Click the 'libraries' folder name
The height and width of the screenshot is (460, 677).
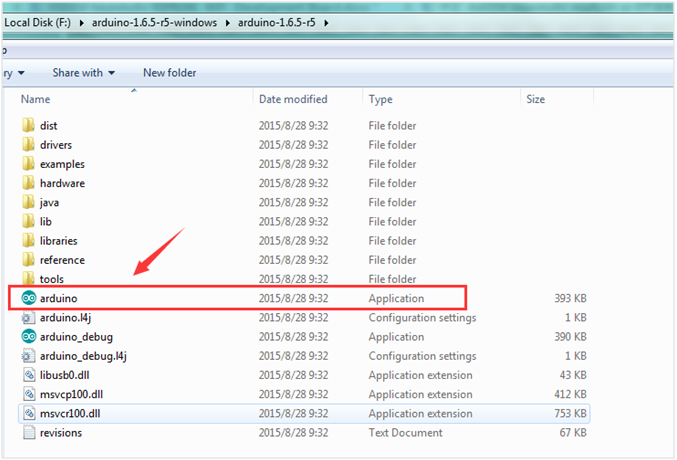click(x=59, y=241)
